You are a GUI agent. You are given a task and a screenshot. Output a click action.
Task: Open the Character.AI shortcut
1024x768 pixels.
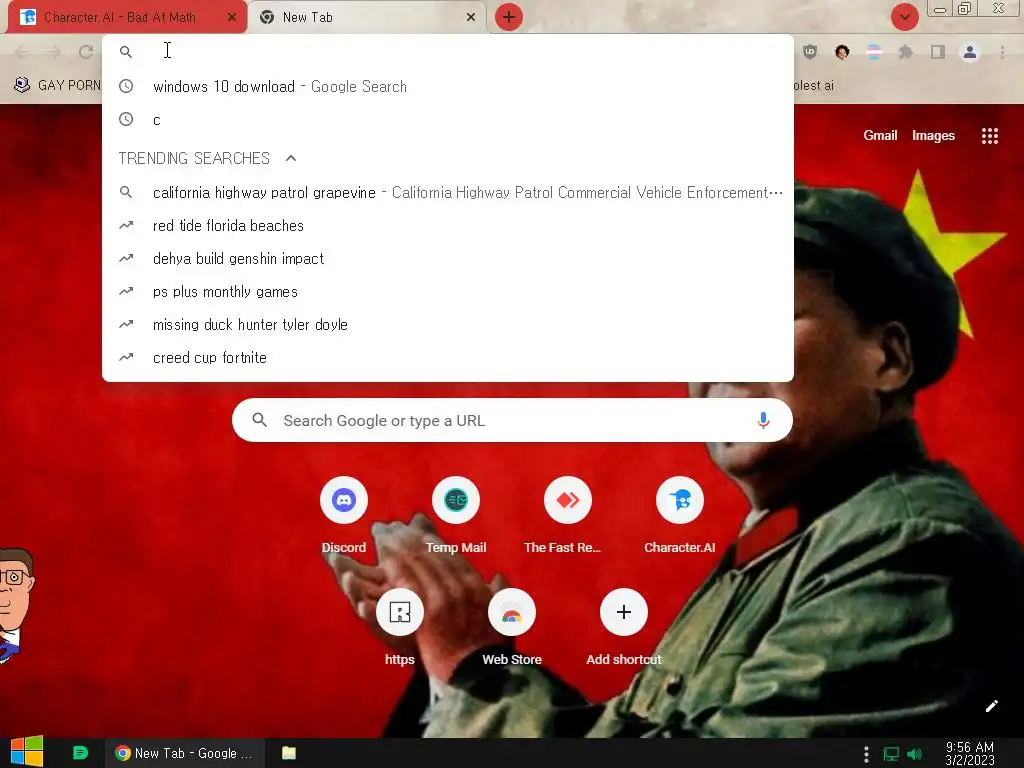pos(680,513)
